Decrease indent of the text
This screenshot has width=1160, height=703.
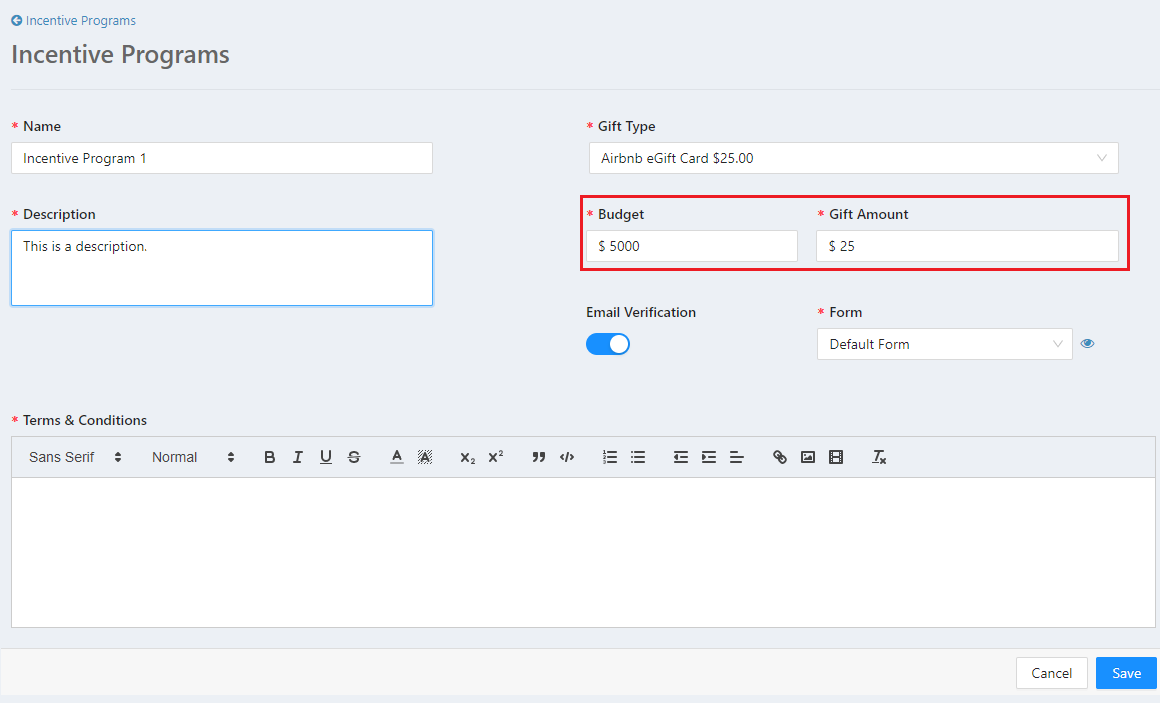(x=681, y=457)
